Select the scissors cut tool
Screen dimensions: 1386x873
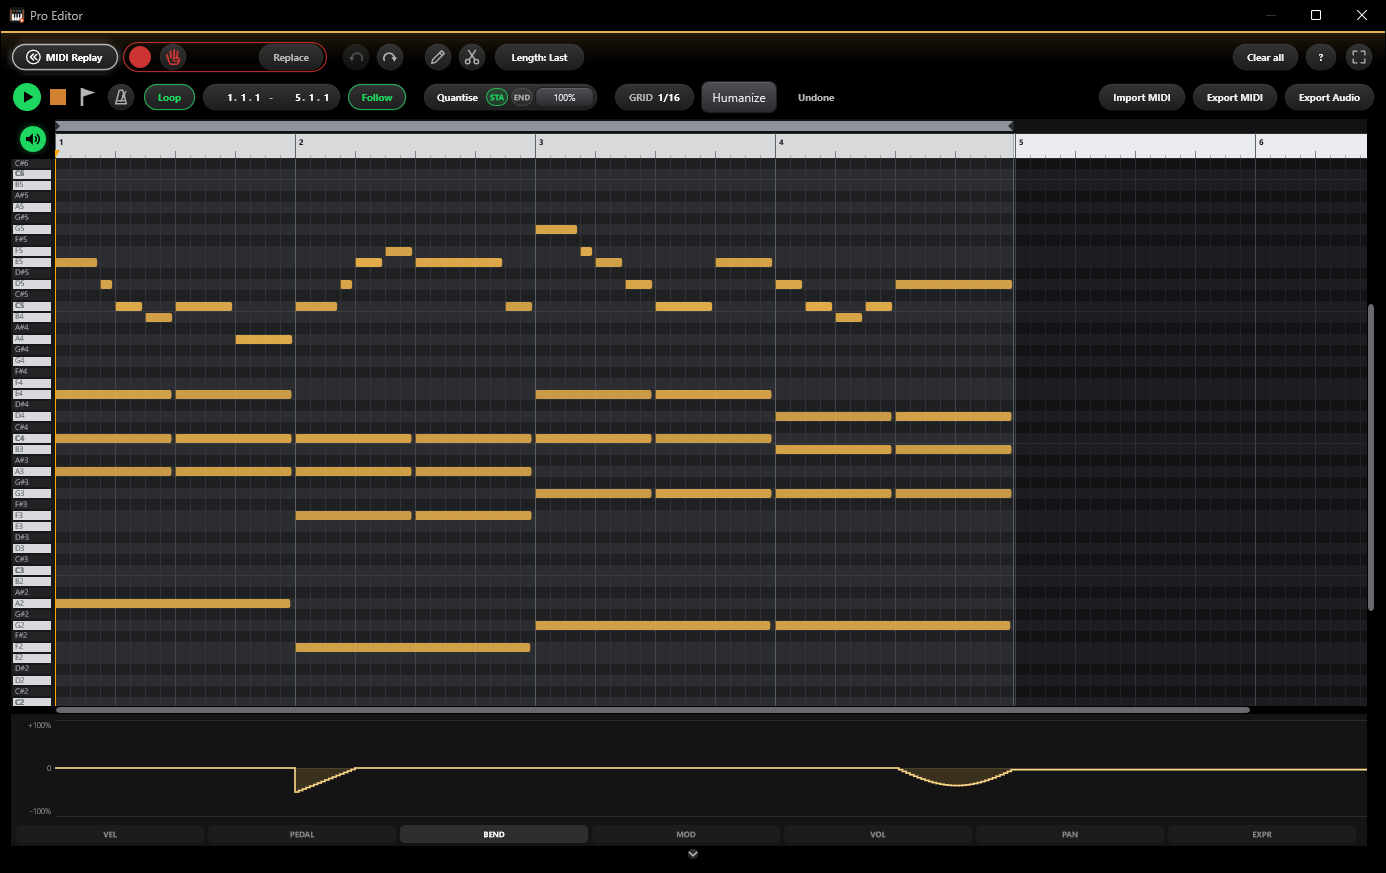point(472,57)
